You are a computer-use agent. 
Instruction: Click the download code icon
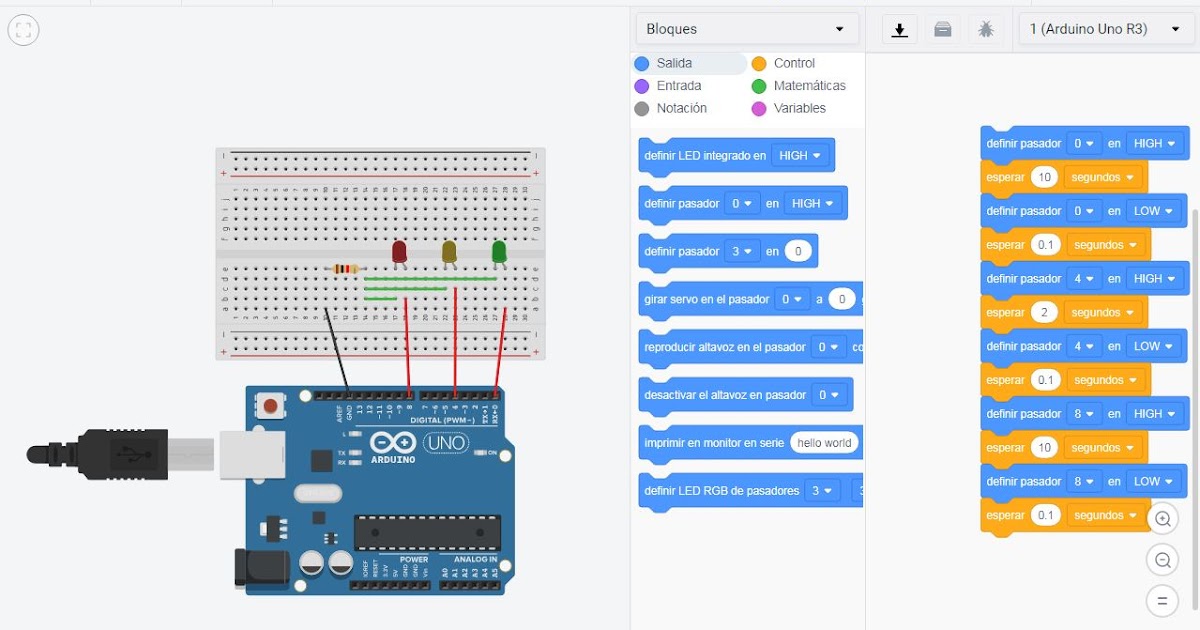[899, 28]
